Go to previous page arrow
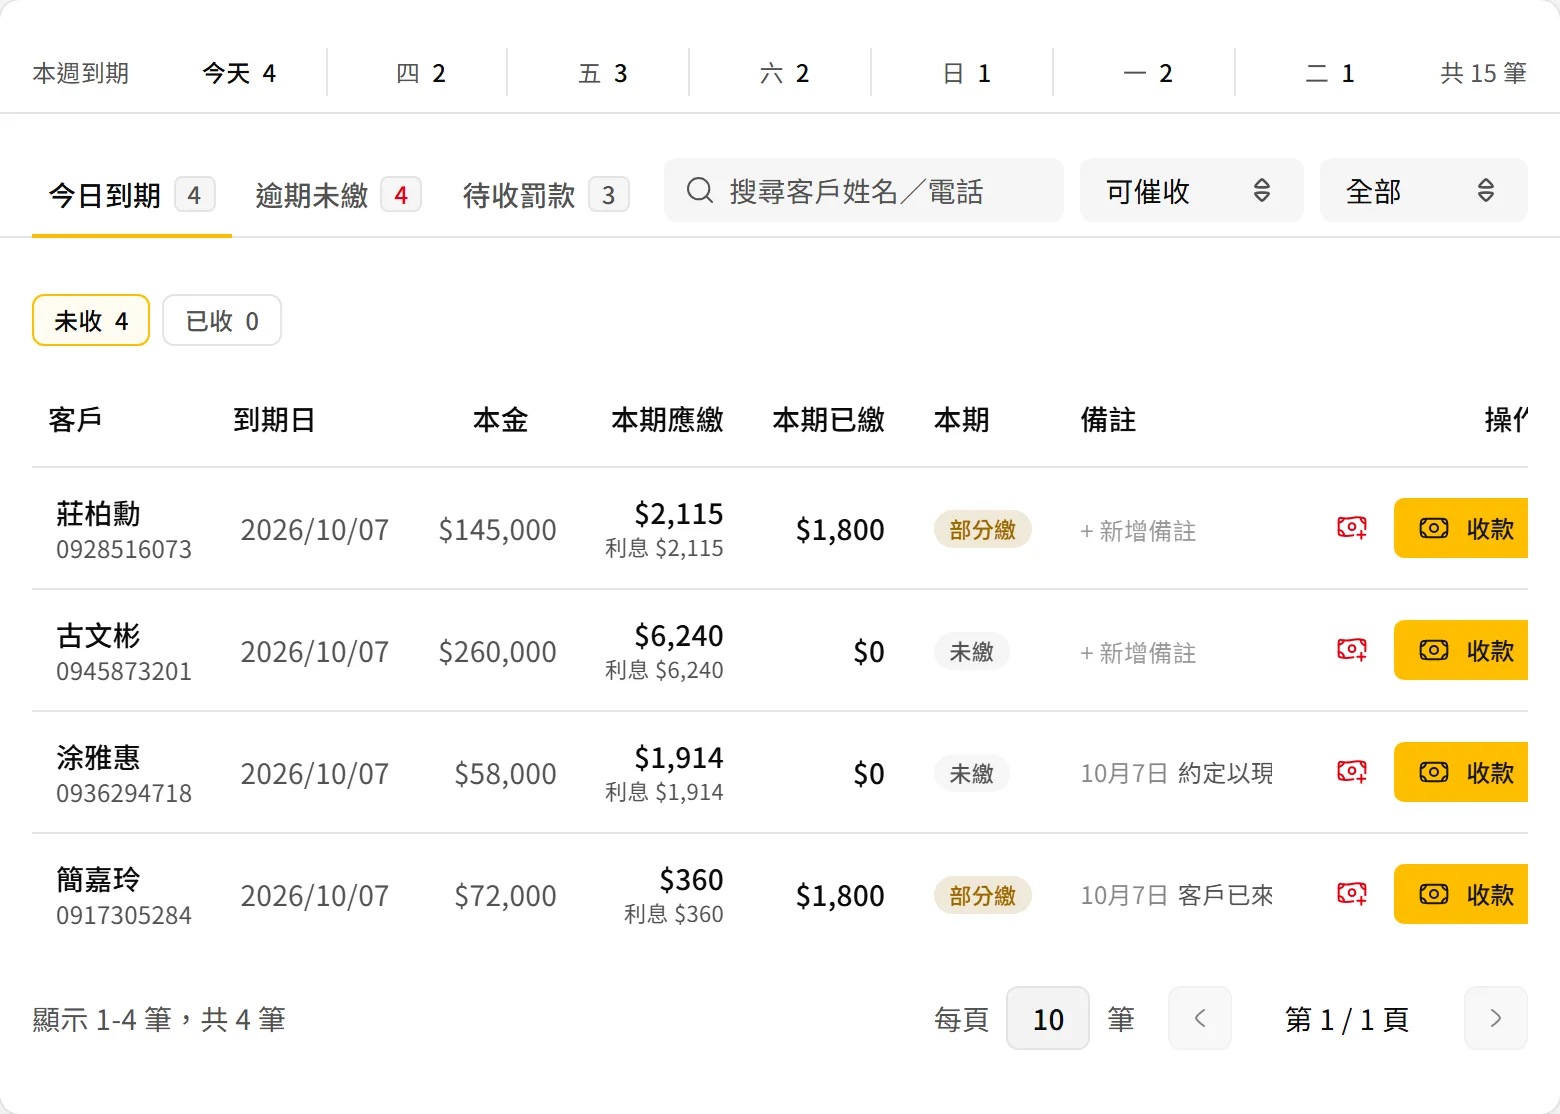The height and width of the screenshot is (1114, 1560). 1200,1018
